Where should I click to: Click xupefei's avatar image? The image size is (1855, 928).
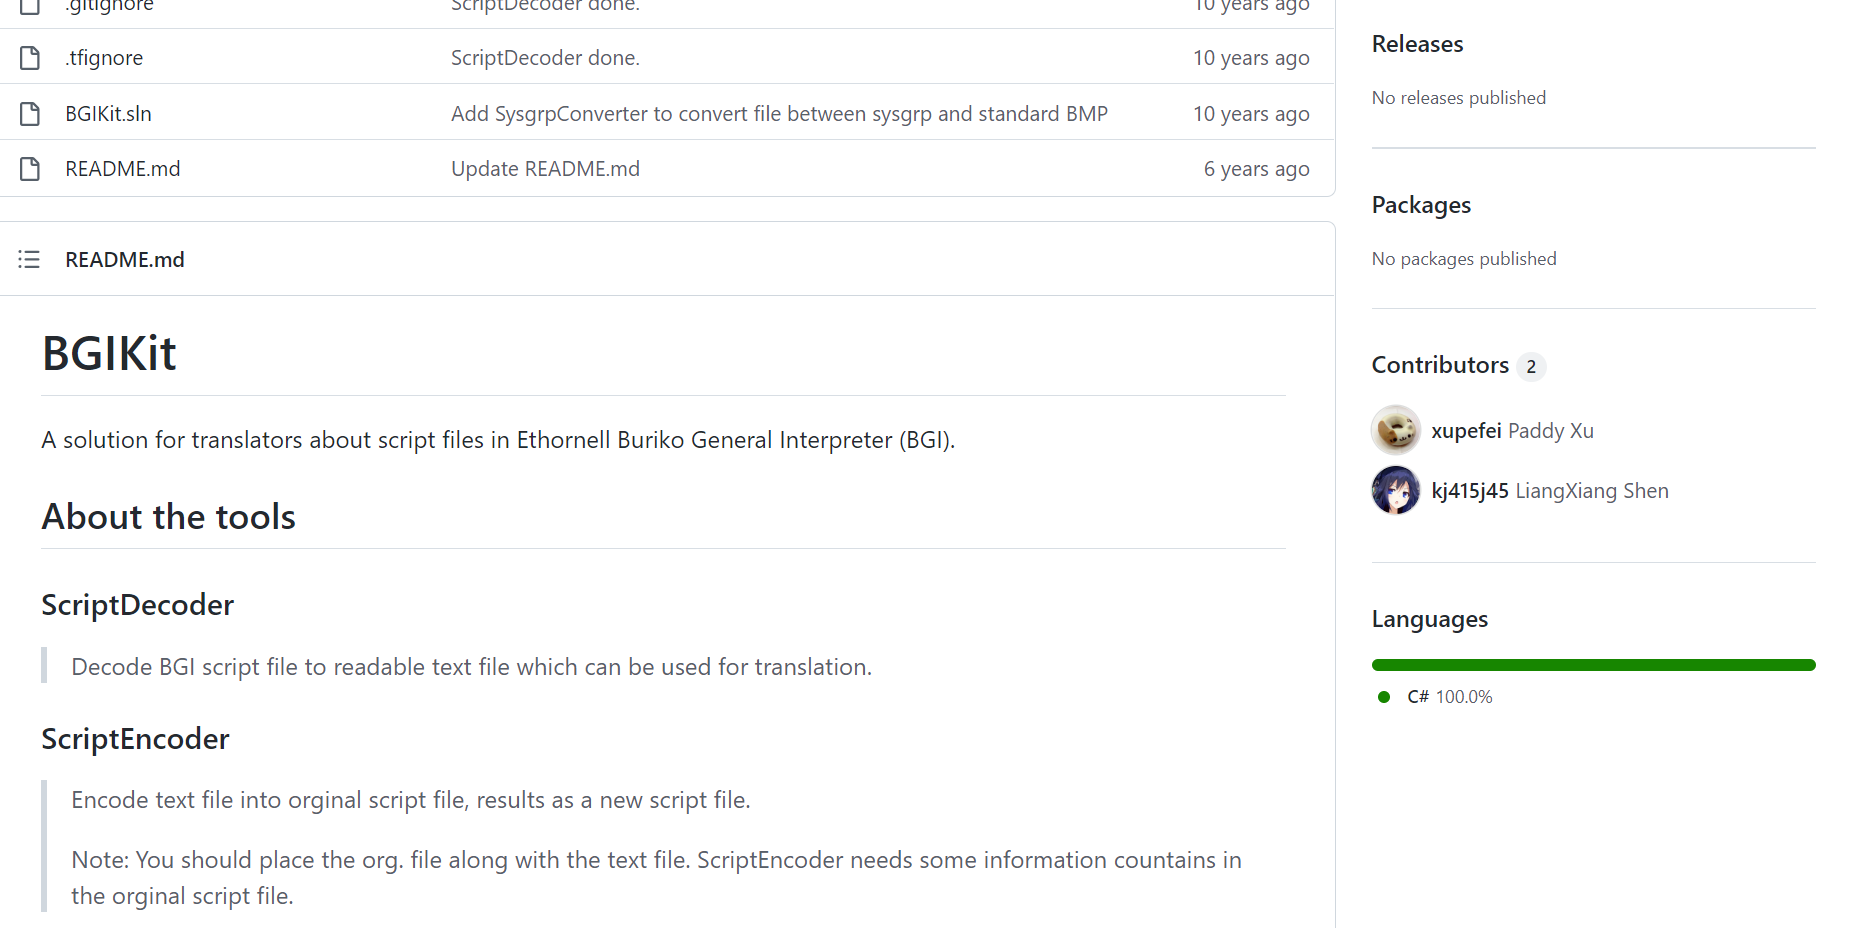1395,430
